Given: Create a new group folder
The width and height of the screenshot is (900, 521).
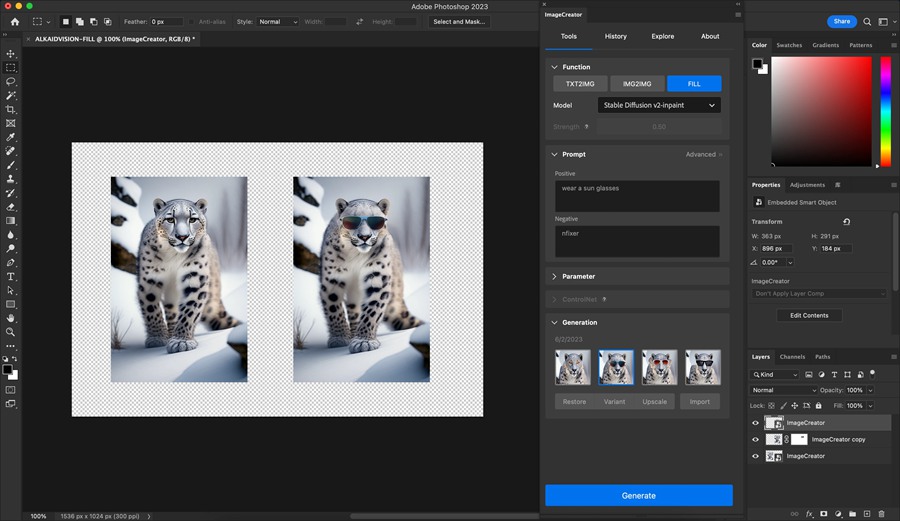Looking at the screenshot, I should [x=852, y=514].
